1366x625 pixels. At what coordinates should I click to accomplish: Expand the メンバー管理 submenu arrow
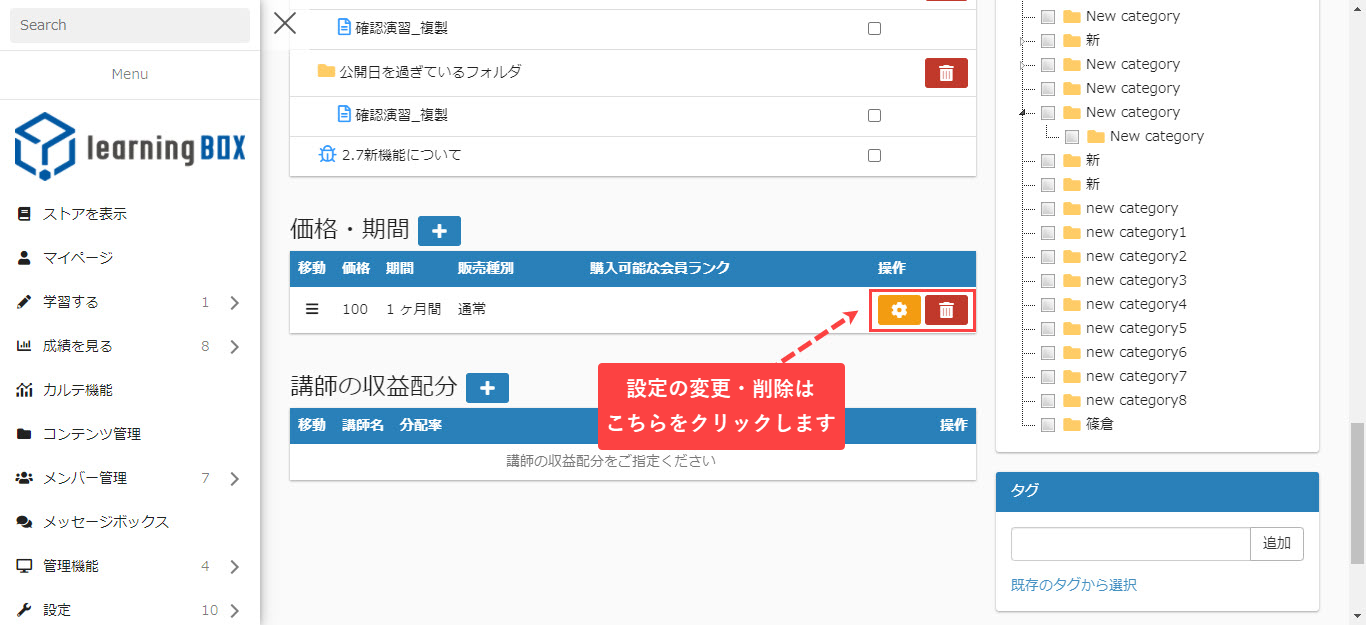(x=235, y=479)
